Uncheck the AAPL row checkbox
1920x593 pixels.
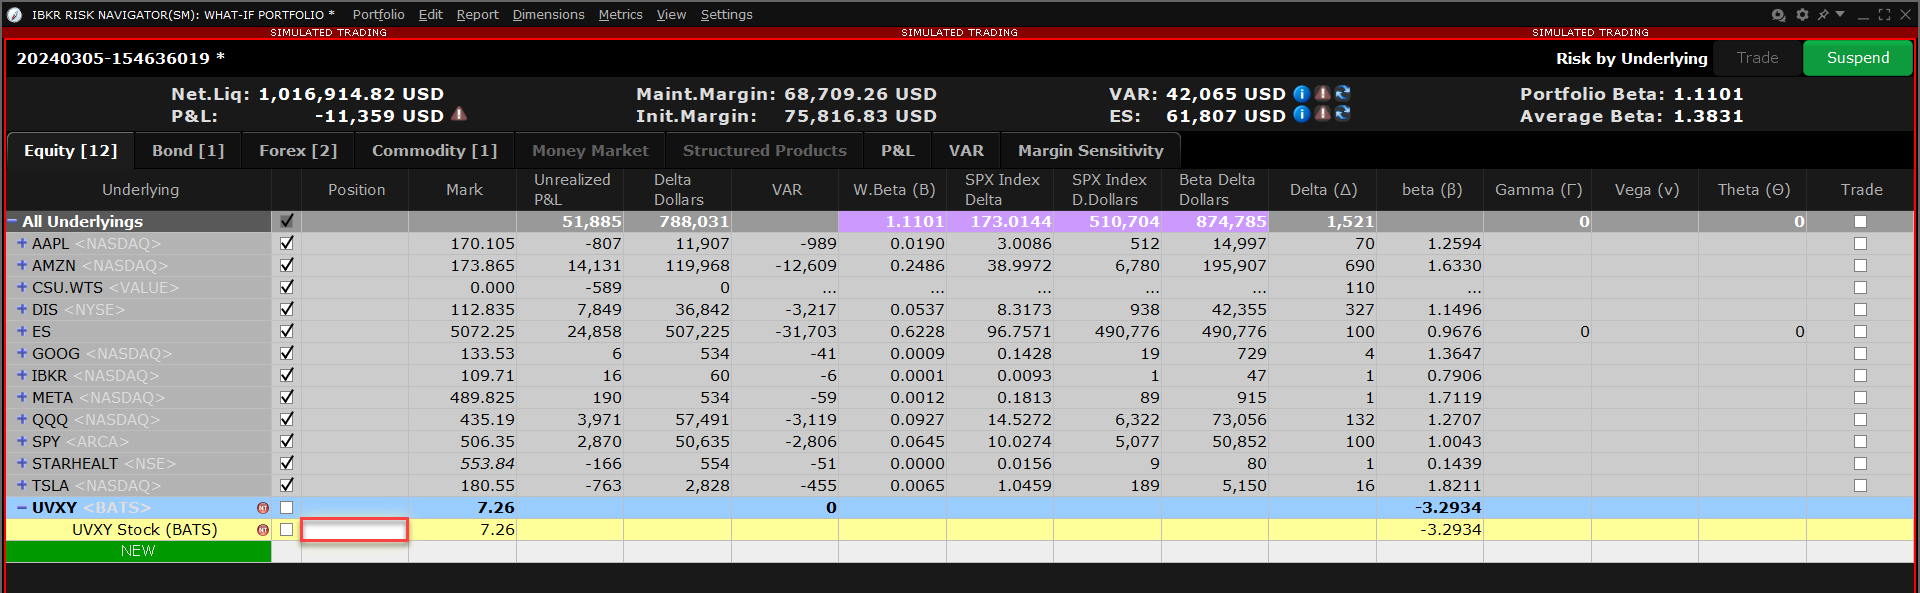[x=287, y=243]
